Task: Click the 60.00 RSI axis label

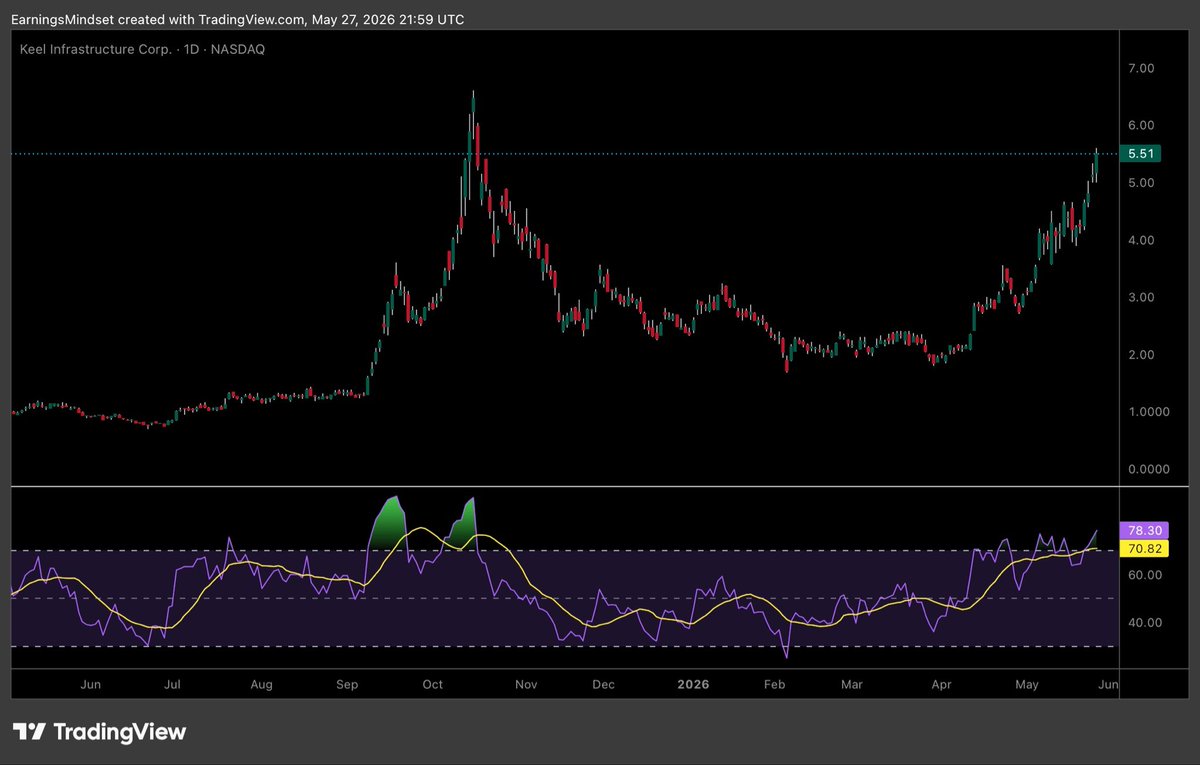Action: (1144, 575)
